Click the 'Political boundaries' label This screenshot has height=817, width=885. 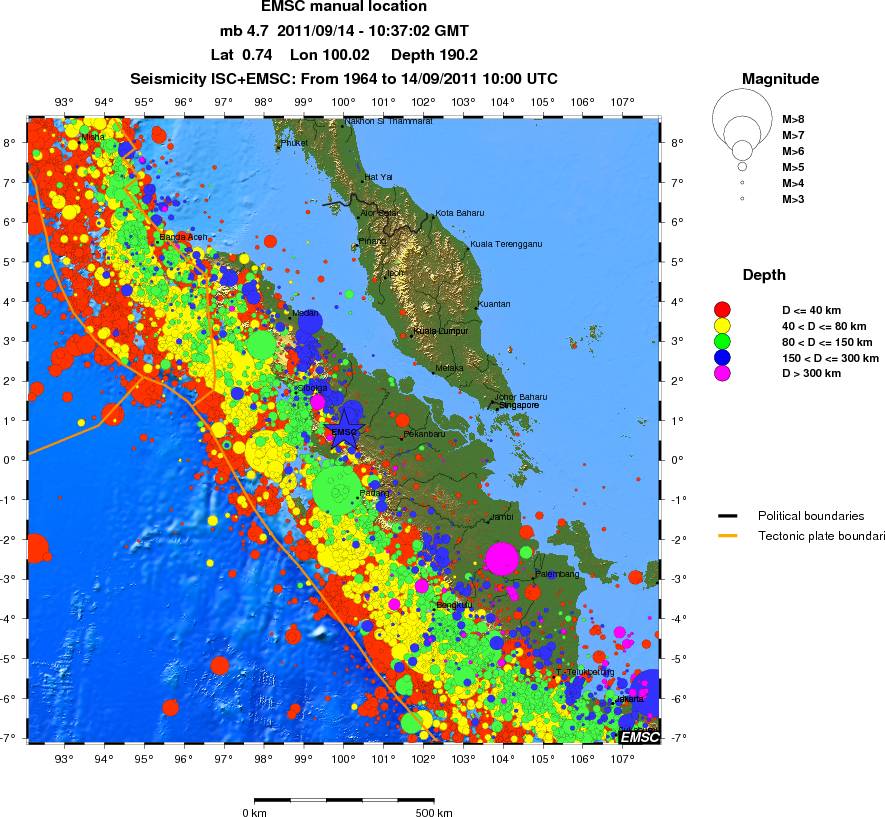click(x=810, y=516)
